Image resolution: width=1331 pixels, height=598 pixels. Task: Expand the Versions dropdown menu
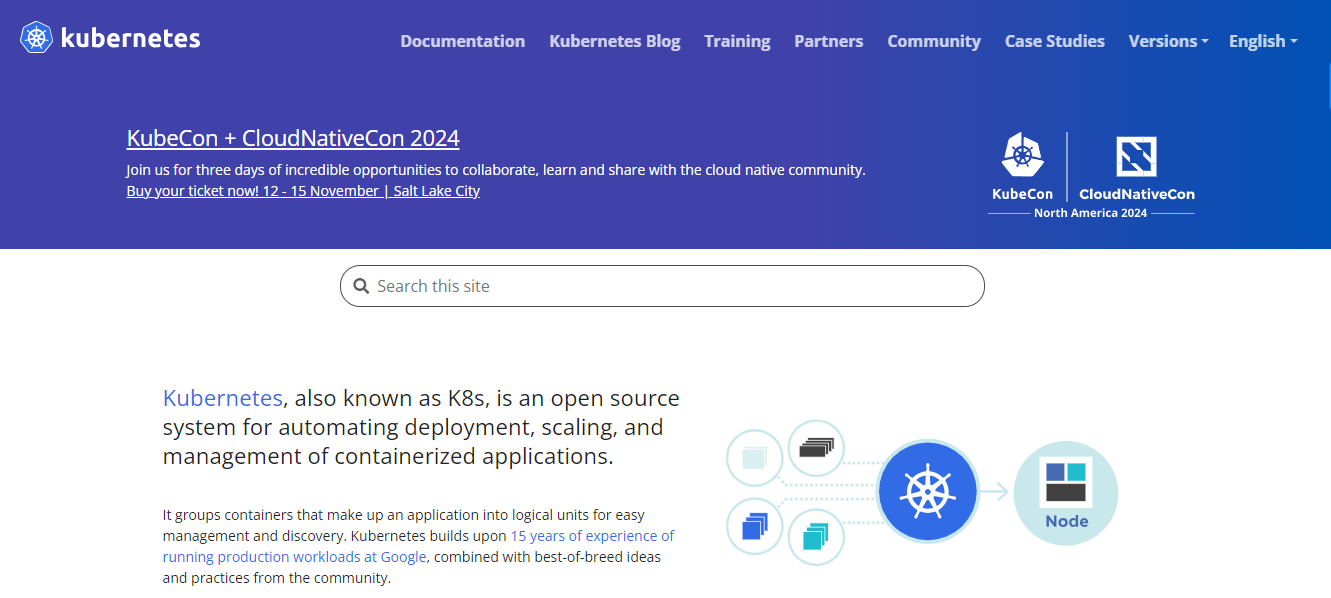click(1168, 41)
